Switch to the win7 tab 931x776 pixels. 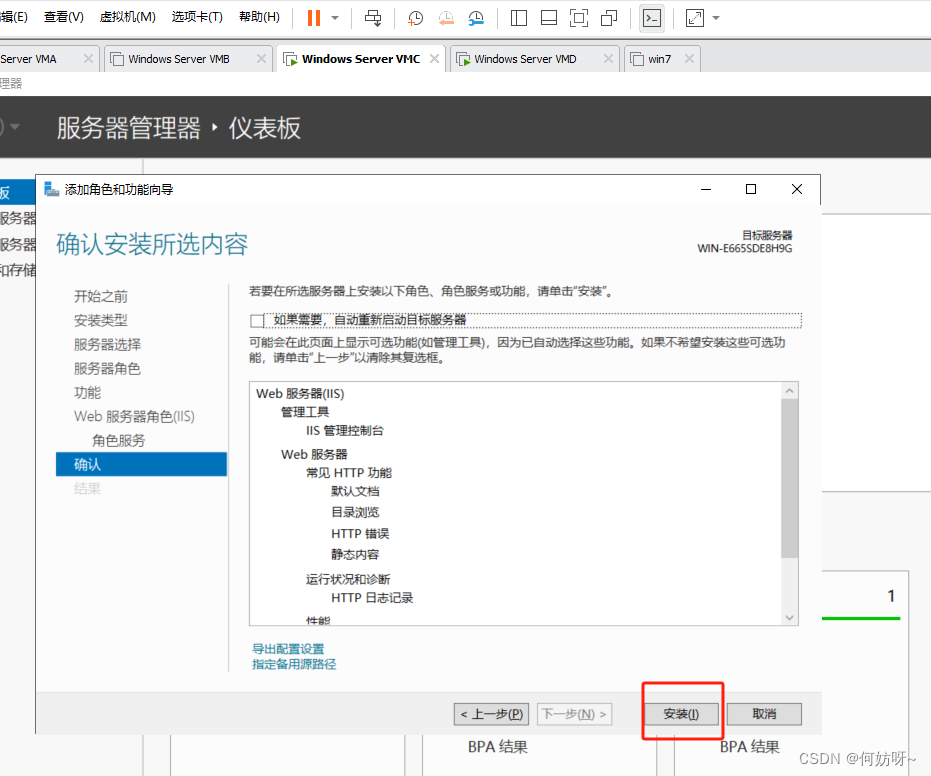(x=659, y=59)
